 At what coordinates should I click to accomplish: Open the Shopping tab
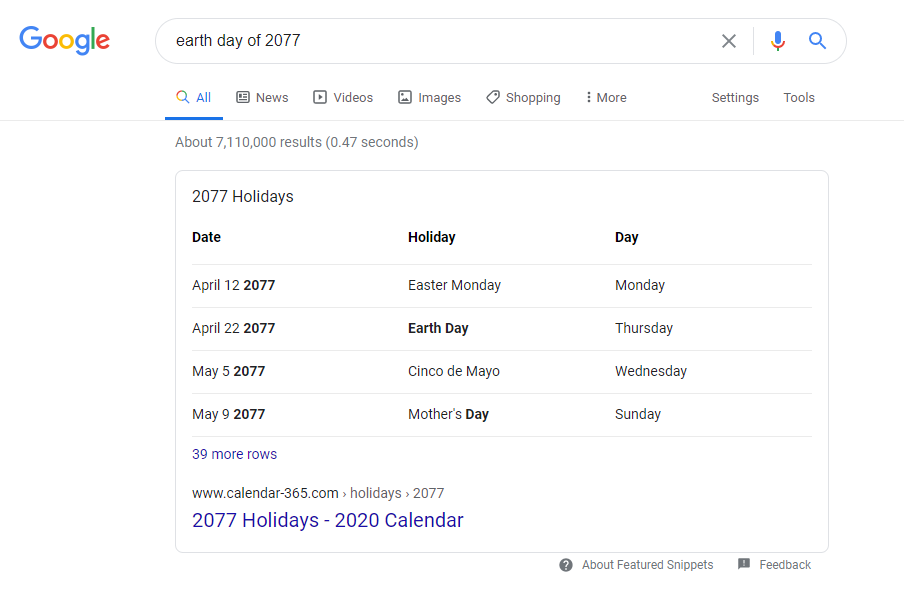coord(523,98)
